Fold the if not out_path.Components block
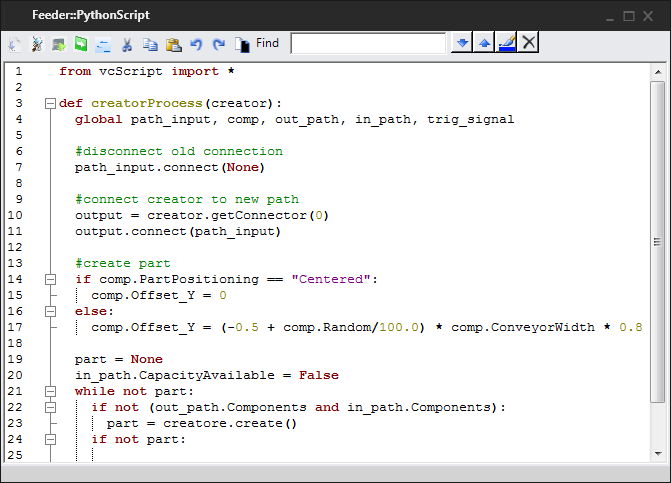 [x=48, y=407]
